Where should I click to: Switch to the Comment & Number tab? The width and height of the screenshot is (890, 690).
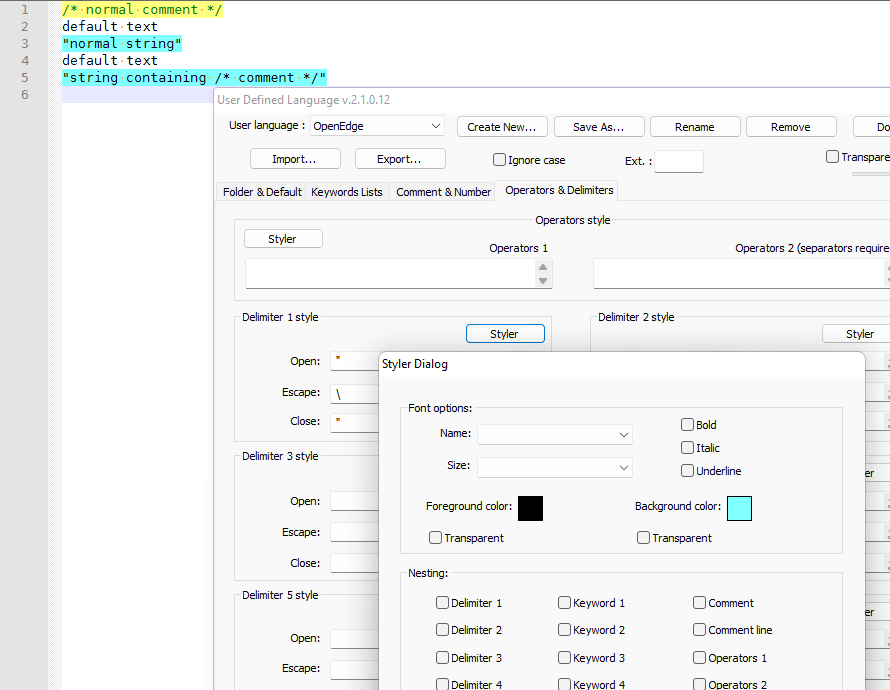pyautogui.click(x=443, y=192)
